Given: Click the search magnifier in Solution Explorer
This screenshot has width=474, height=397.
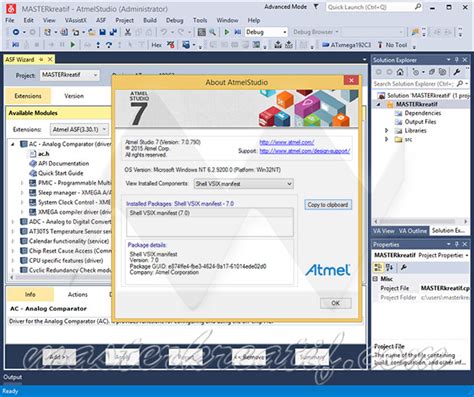Looking at the screenshot, I should pyautogui.click(x=460, y=84).
